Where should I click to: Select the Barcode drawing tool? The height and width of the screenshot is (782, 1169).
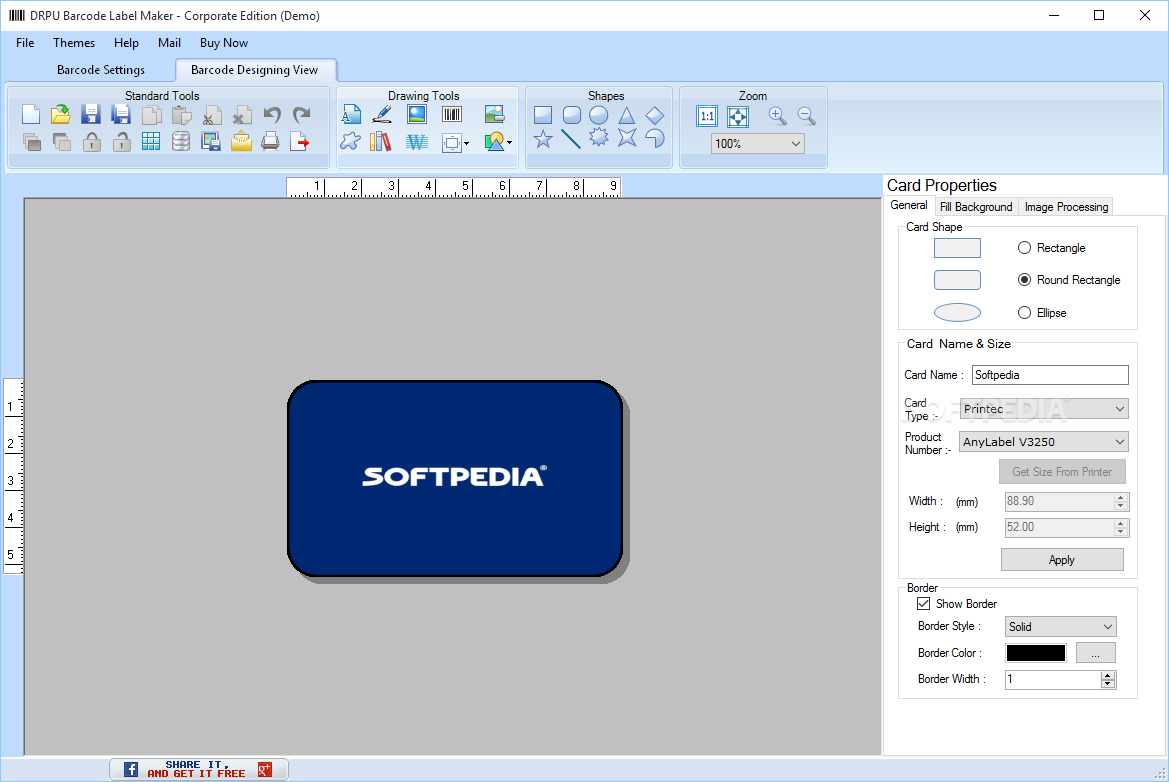452,115
